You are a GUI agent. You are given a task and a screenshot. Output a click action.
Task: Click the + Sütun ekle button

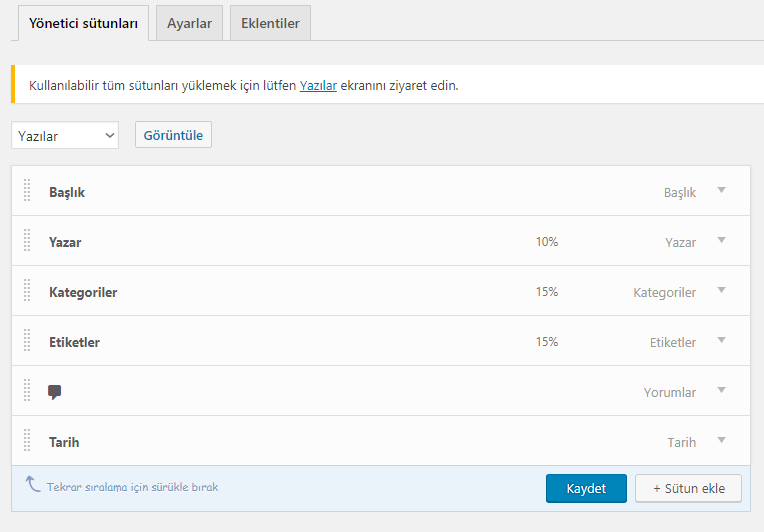click(x=688, y=488)
